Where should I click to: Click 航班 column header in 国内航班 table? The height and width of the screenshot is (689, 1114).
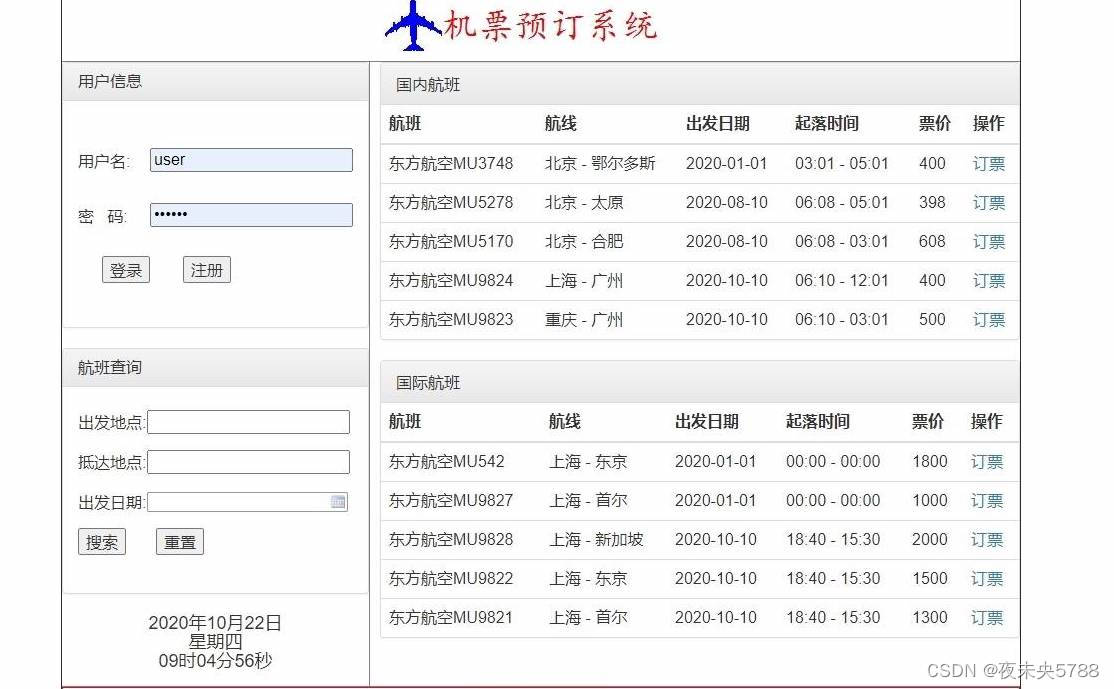(x=405, y=124)
